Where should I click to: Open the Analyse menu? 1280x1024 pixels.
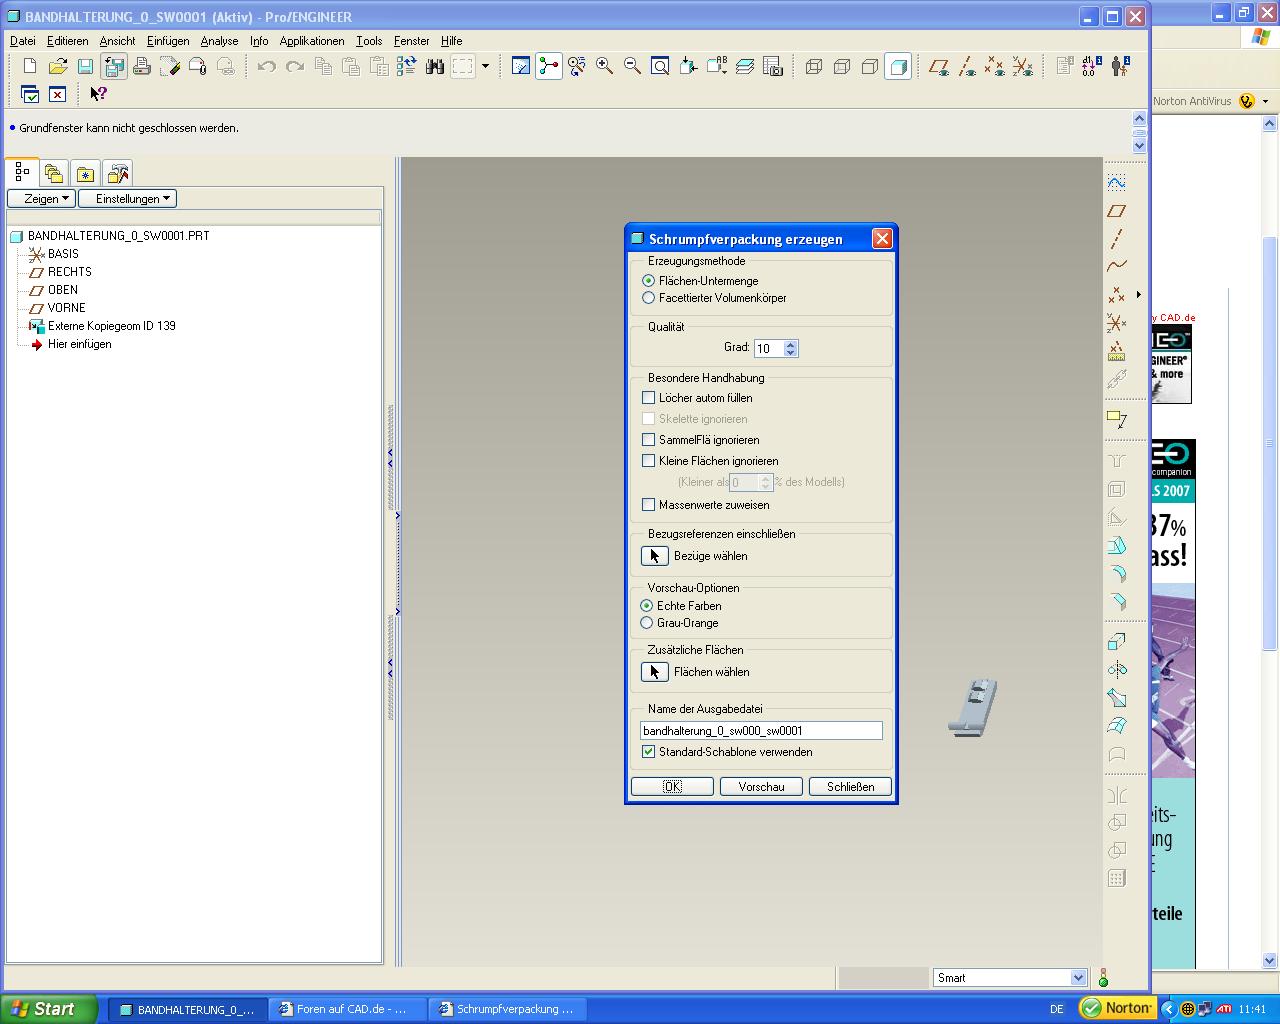pos(219,41)
